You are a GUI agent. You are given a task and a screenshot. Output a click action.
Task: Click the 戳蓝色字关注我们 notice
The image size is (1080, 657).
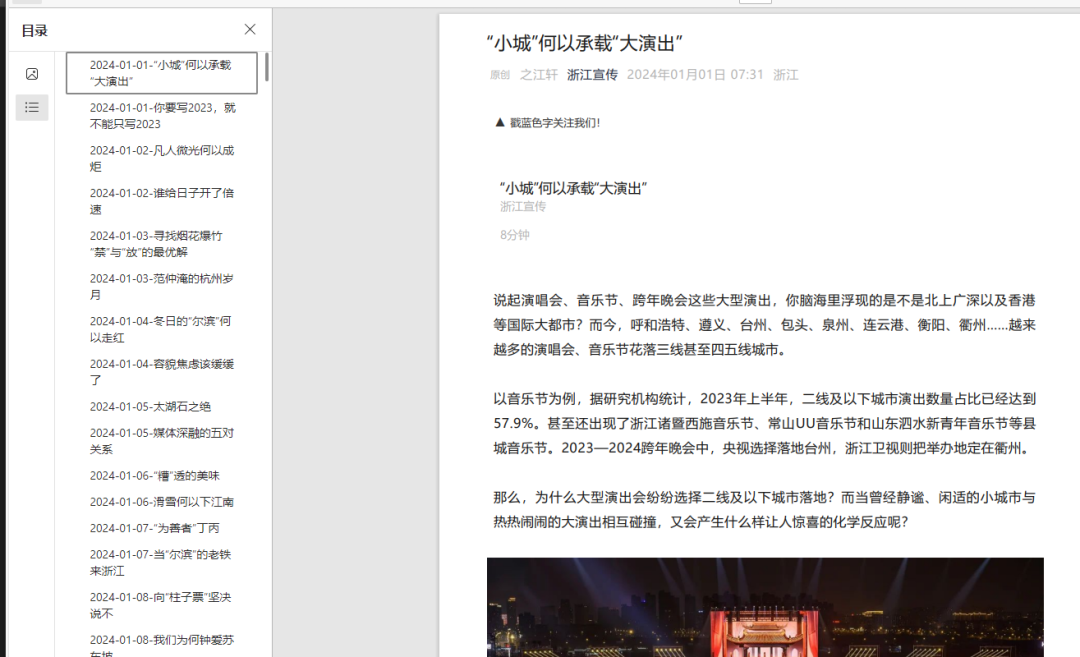548,123
